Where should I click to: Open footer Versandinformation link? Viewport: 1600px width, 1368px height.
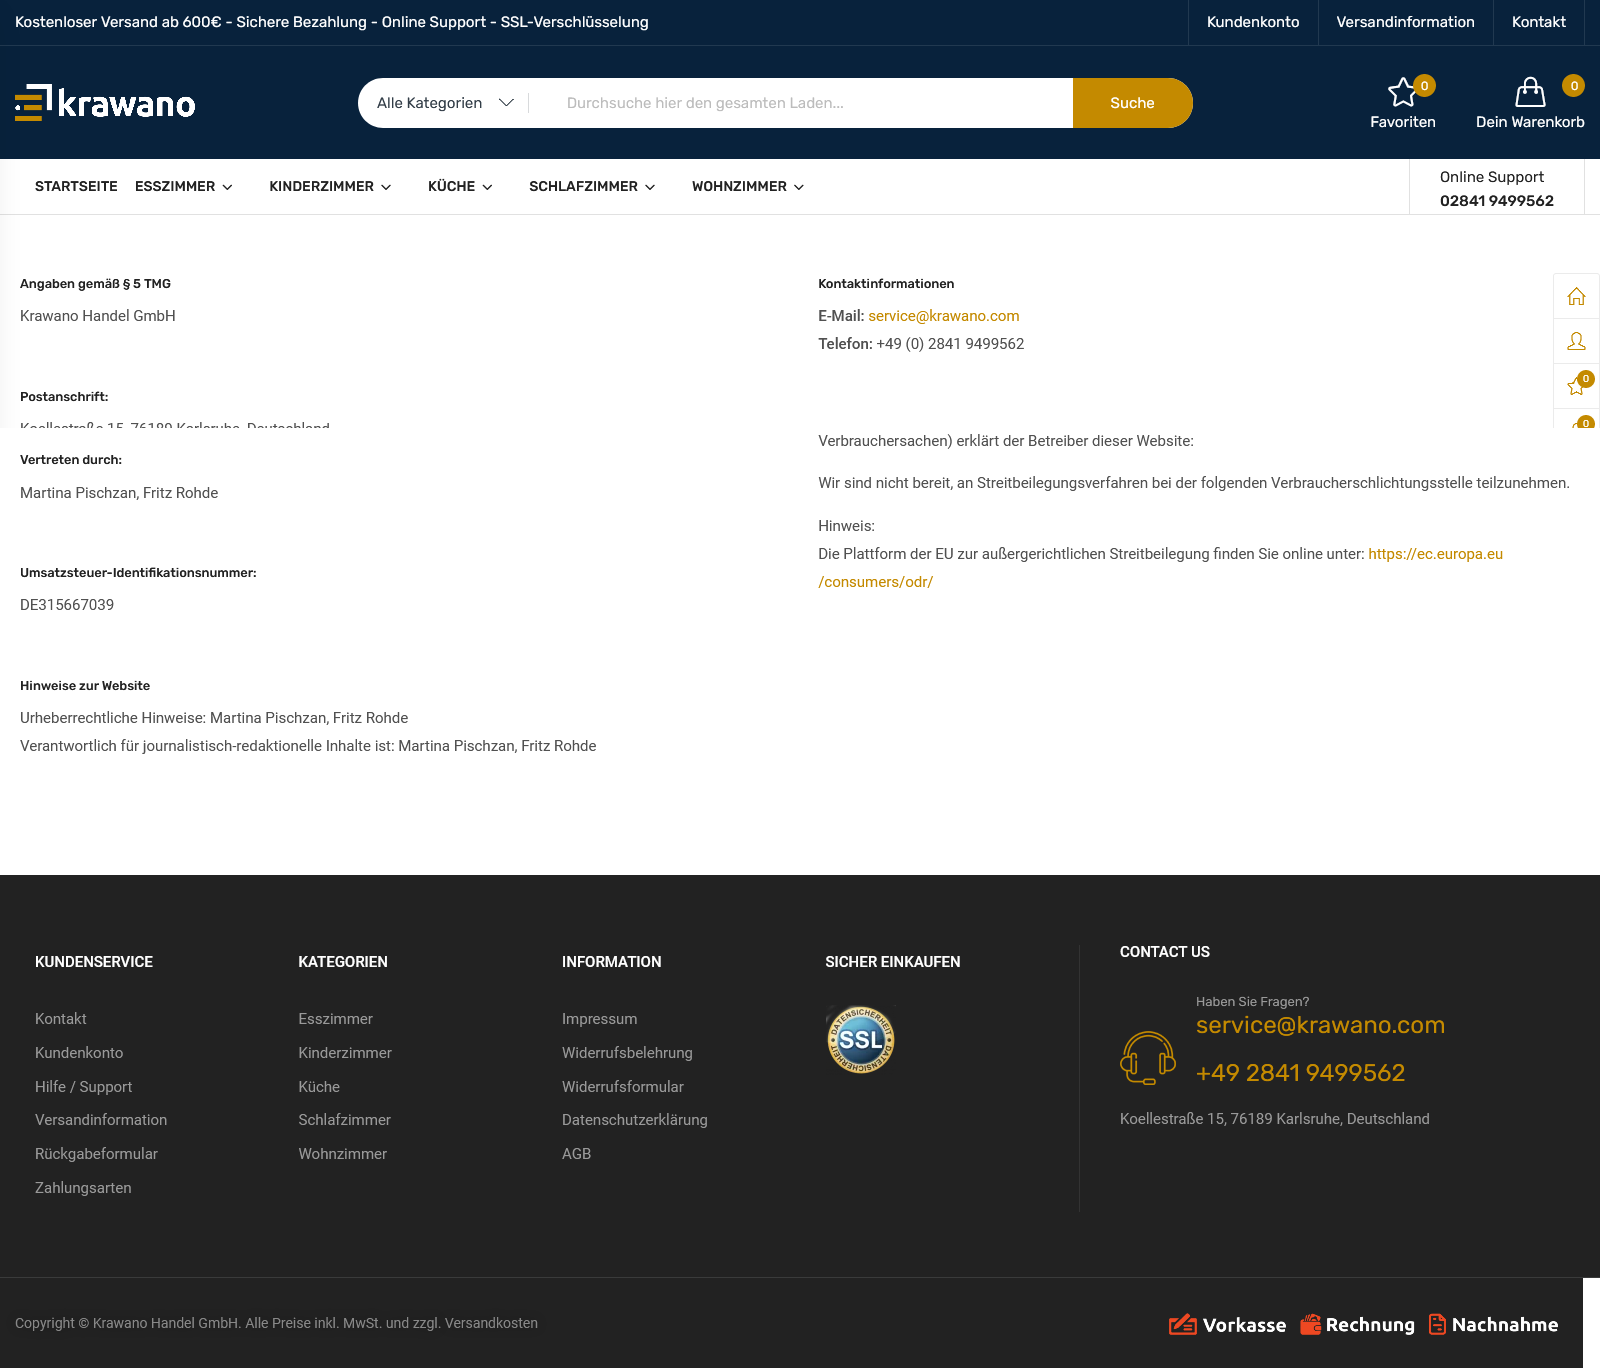click(101, 1120)
